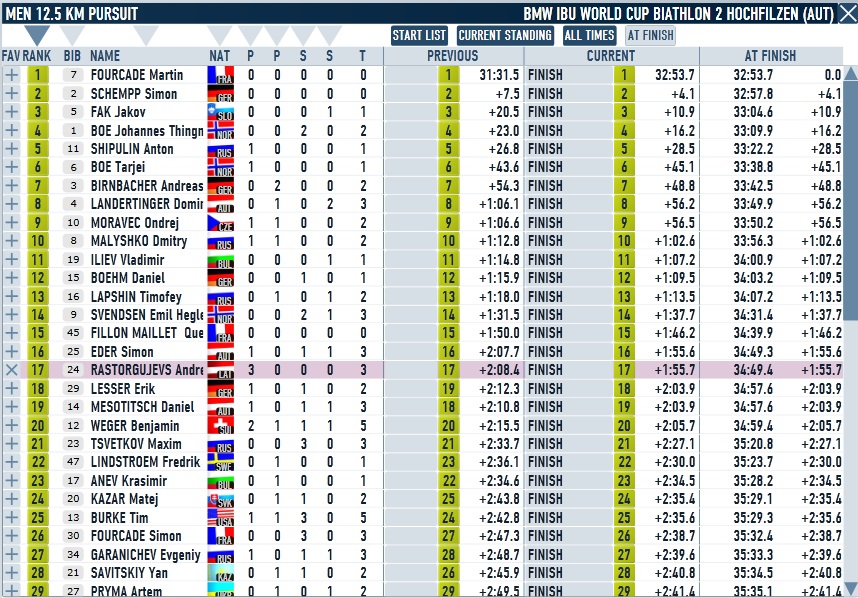
Task: Click ANEV Krasimir's finish time 35:28.2
Action: coord(753,480)
